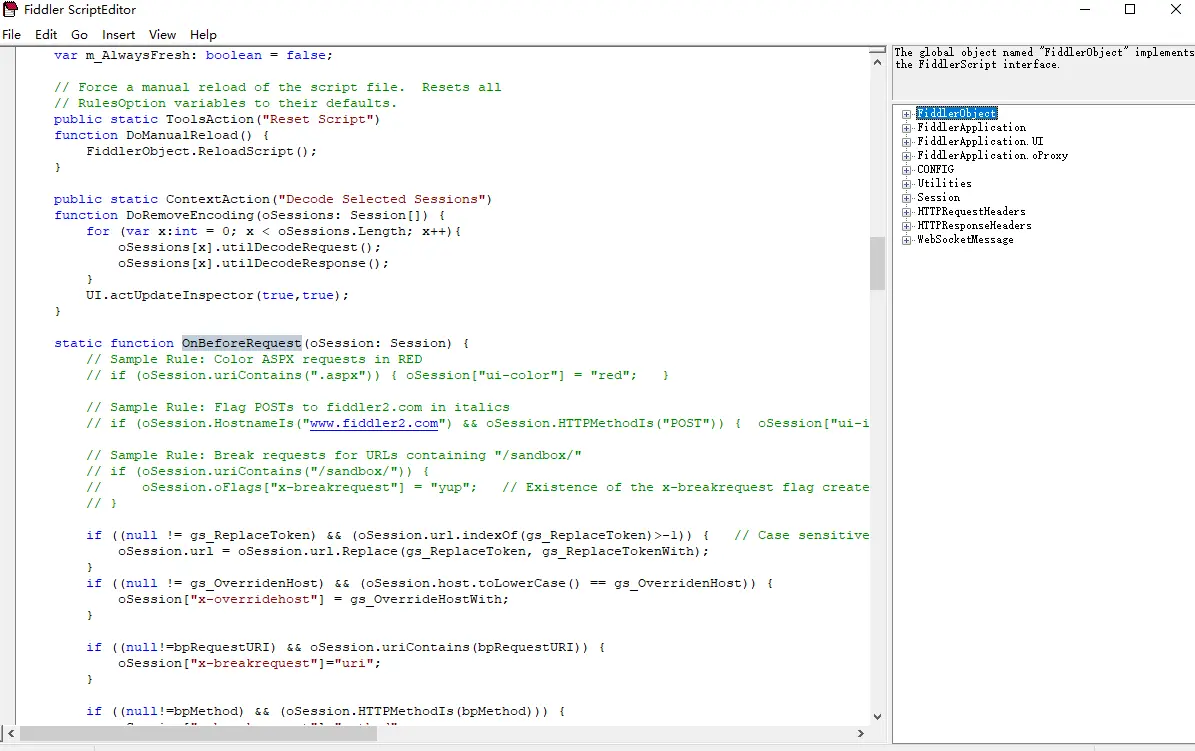Click the horizontal scrollbar left arrow

[x=10, y=733]
